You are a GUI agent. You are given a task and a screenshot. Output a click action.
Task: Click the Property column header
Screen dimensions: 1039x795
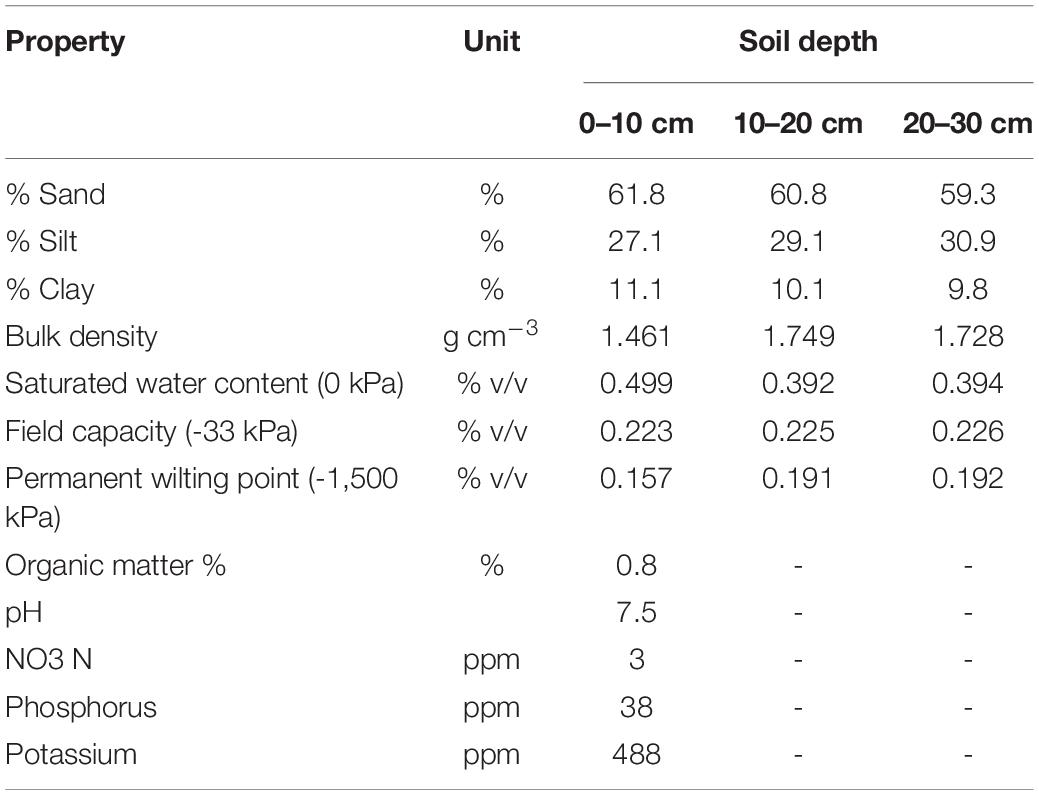(x=65, y=42)
